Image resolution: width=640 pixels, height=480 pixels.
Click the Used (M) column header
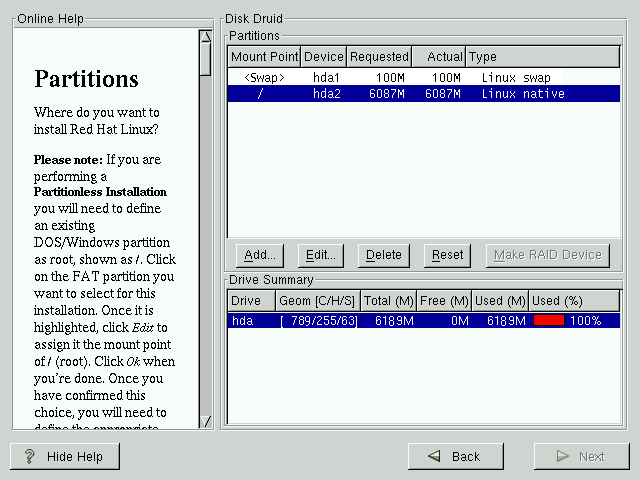pyautogui.click(x=500, y=301)
